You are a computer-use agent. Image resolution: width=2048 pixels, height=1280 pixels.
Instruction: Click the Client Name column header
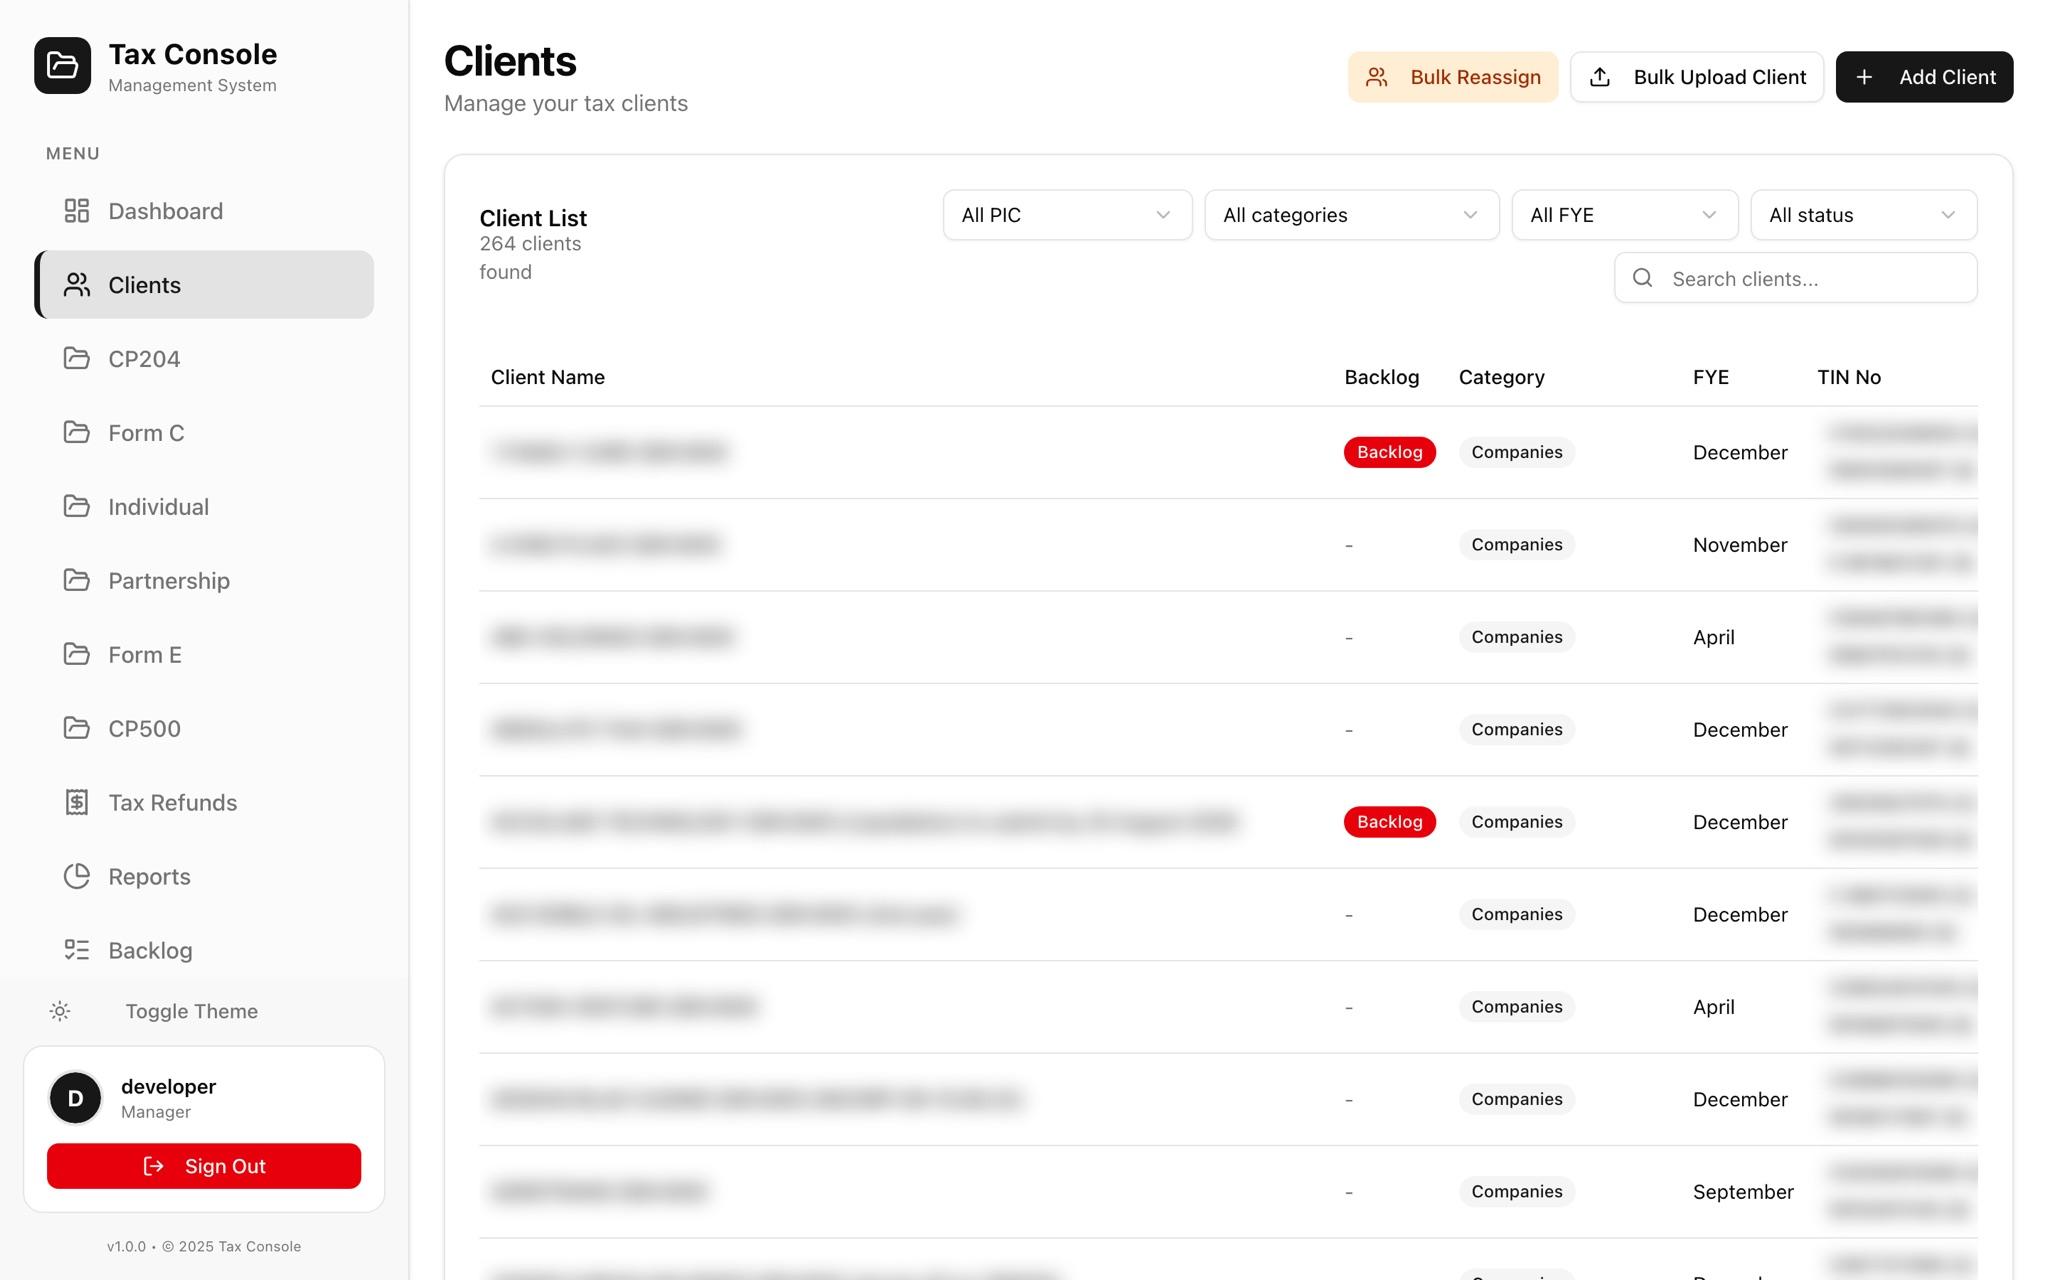[548, 377]
